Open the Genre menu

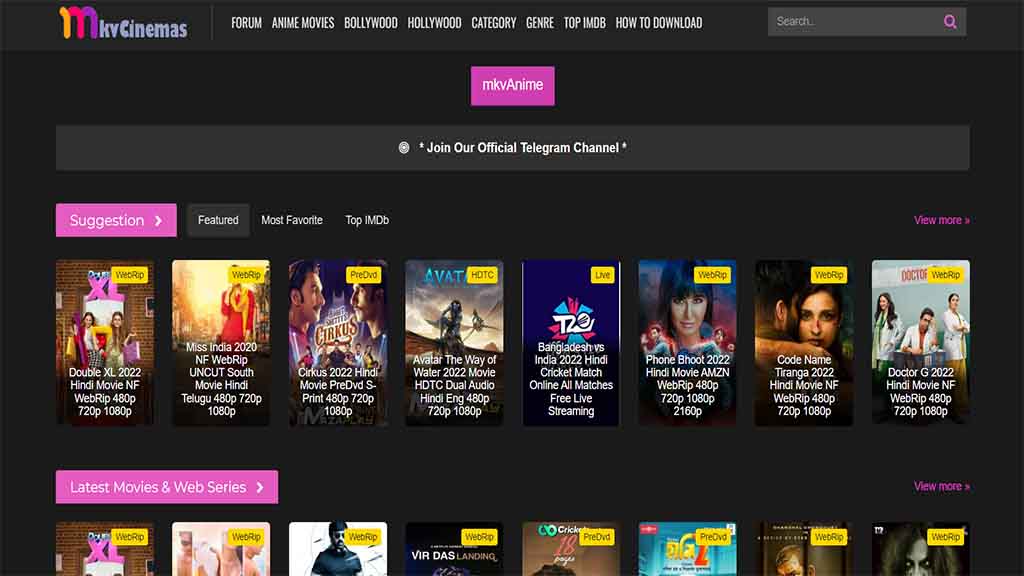click(540, 23)
